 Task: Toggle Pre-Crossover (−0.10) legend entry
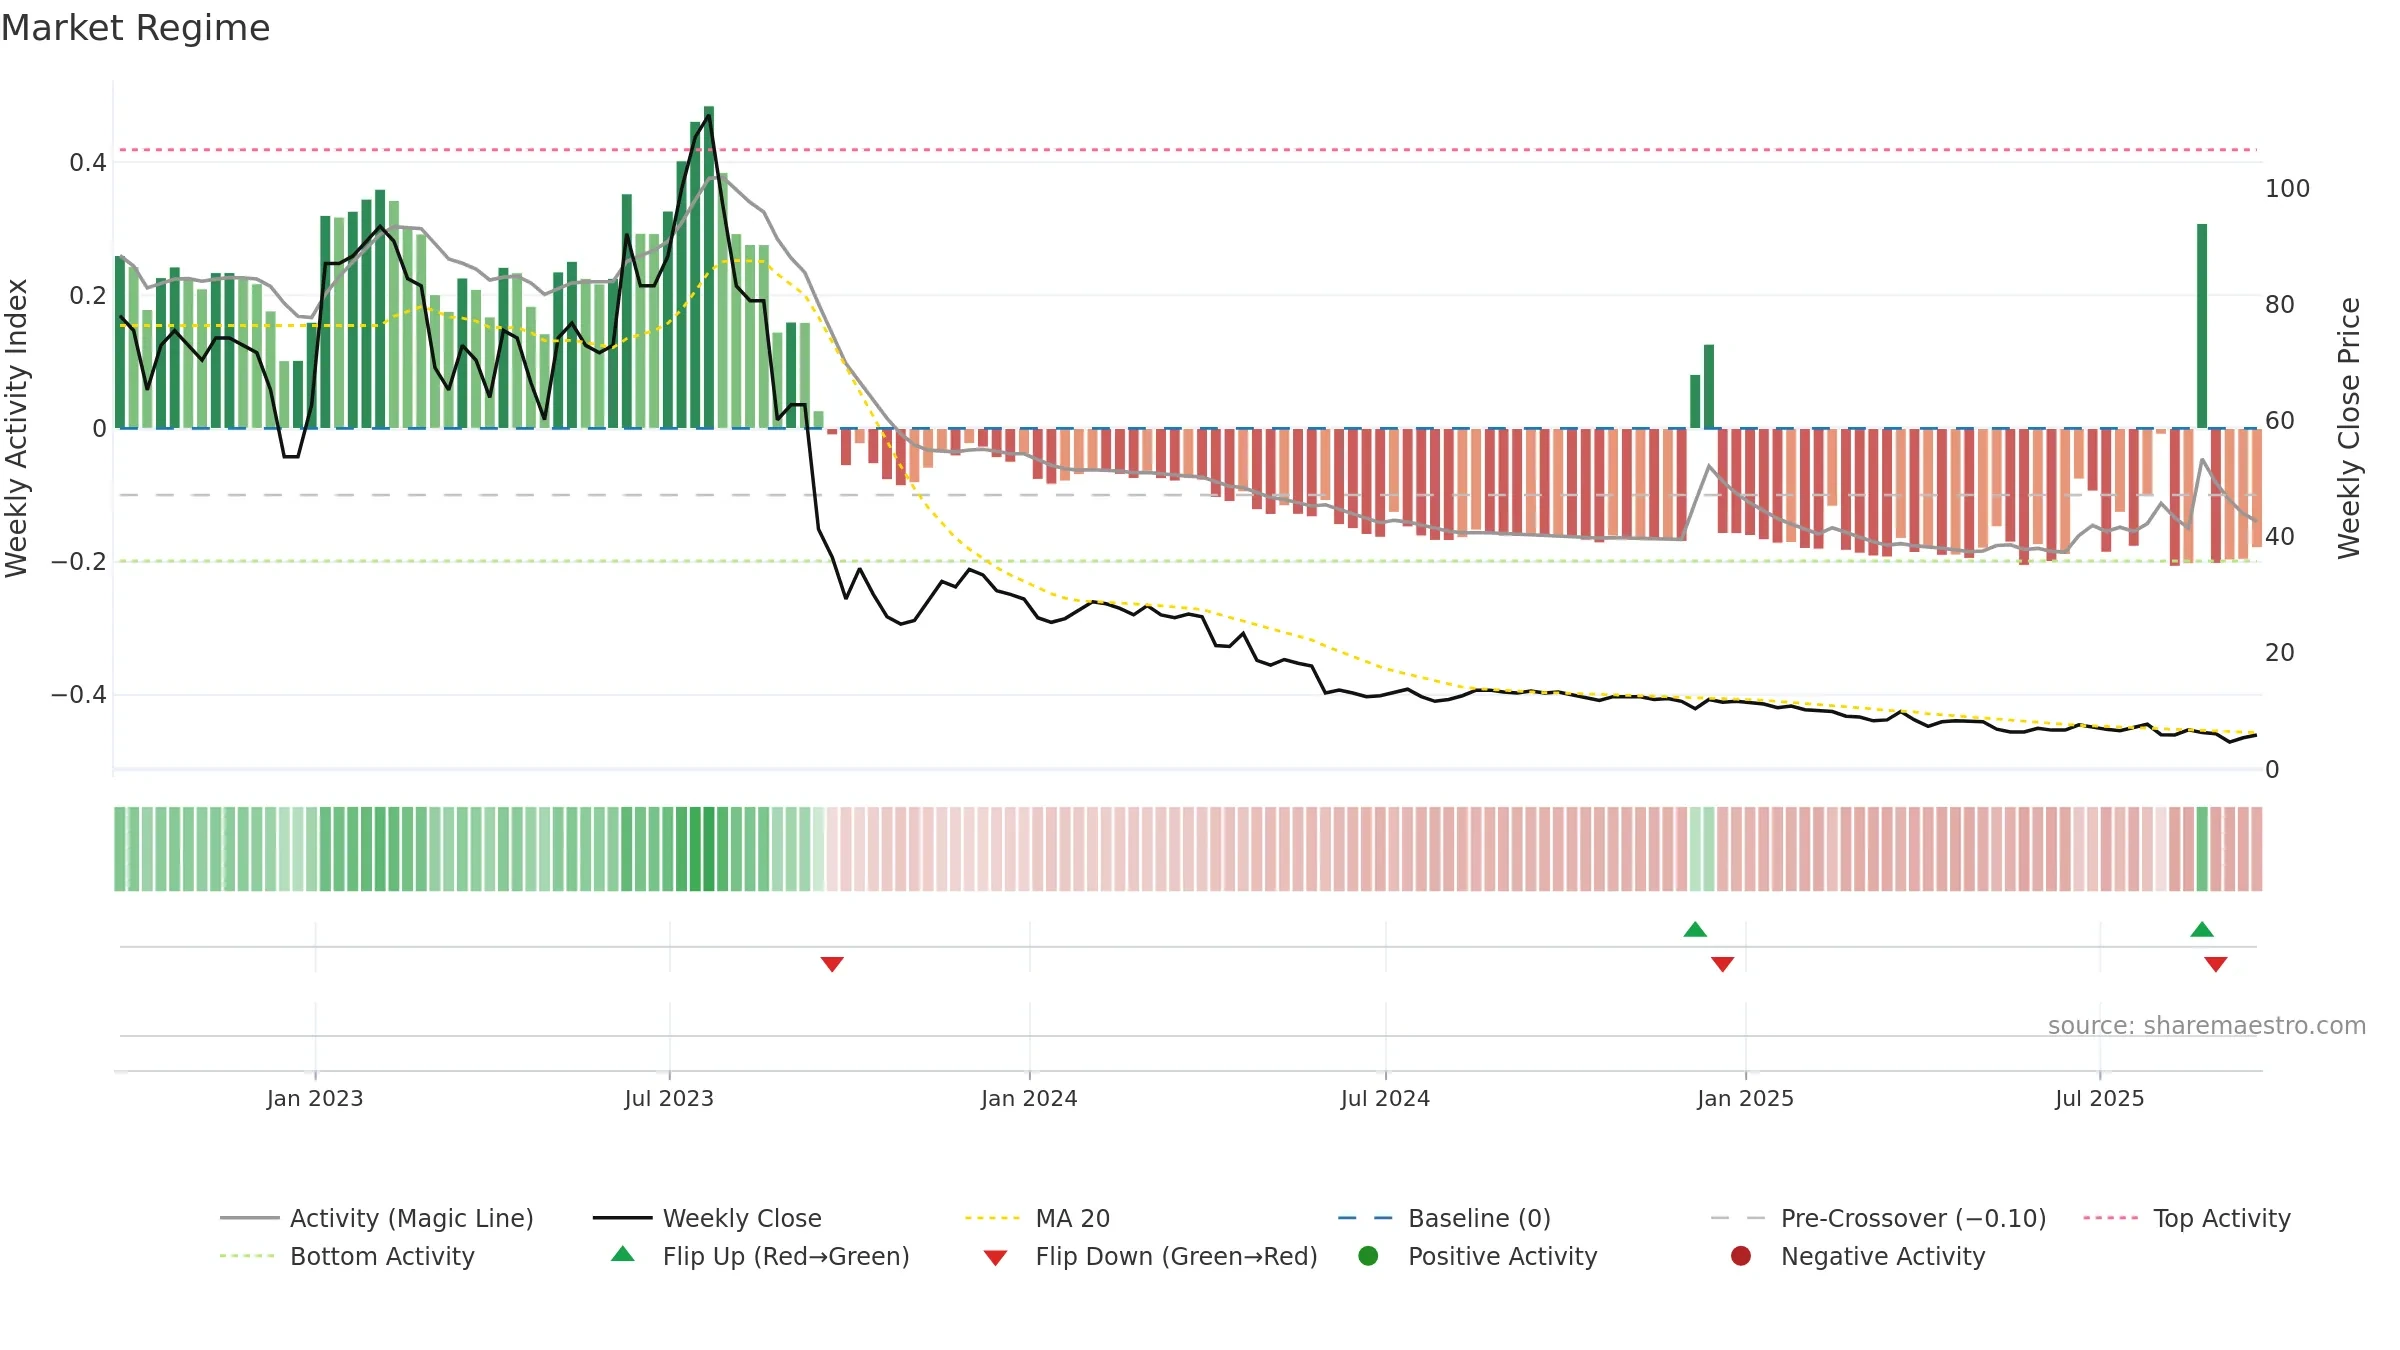(x=1878, y=1218)
